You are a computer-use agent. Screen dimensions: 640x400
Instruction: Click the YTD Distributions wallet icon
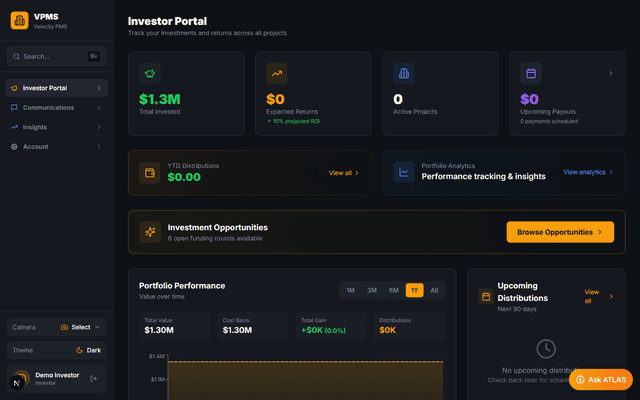pyautogui.click(x=150, y=173)
